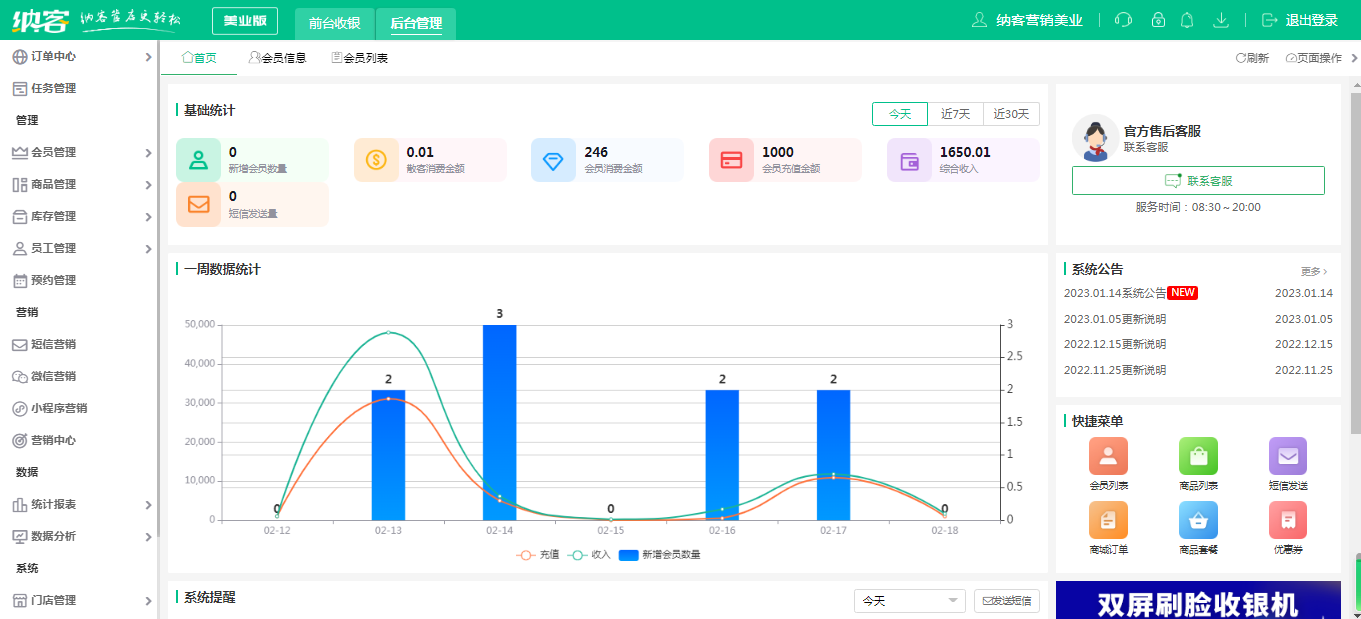Expand the 统计报表 sidebar item
1361x619 pixels.
click(x=80, y=504)
